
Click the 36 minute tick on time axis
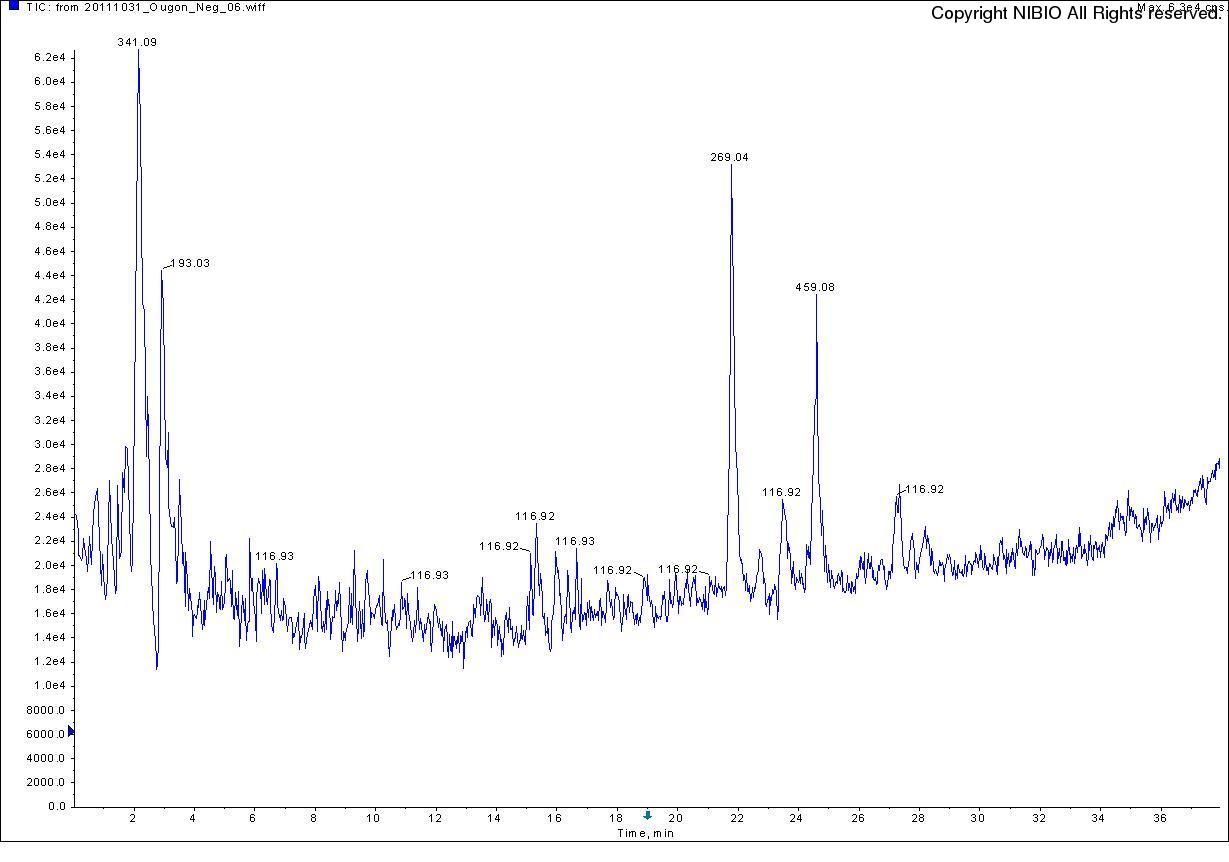click(1160, 818)
